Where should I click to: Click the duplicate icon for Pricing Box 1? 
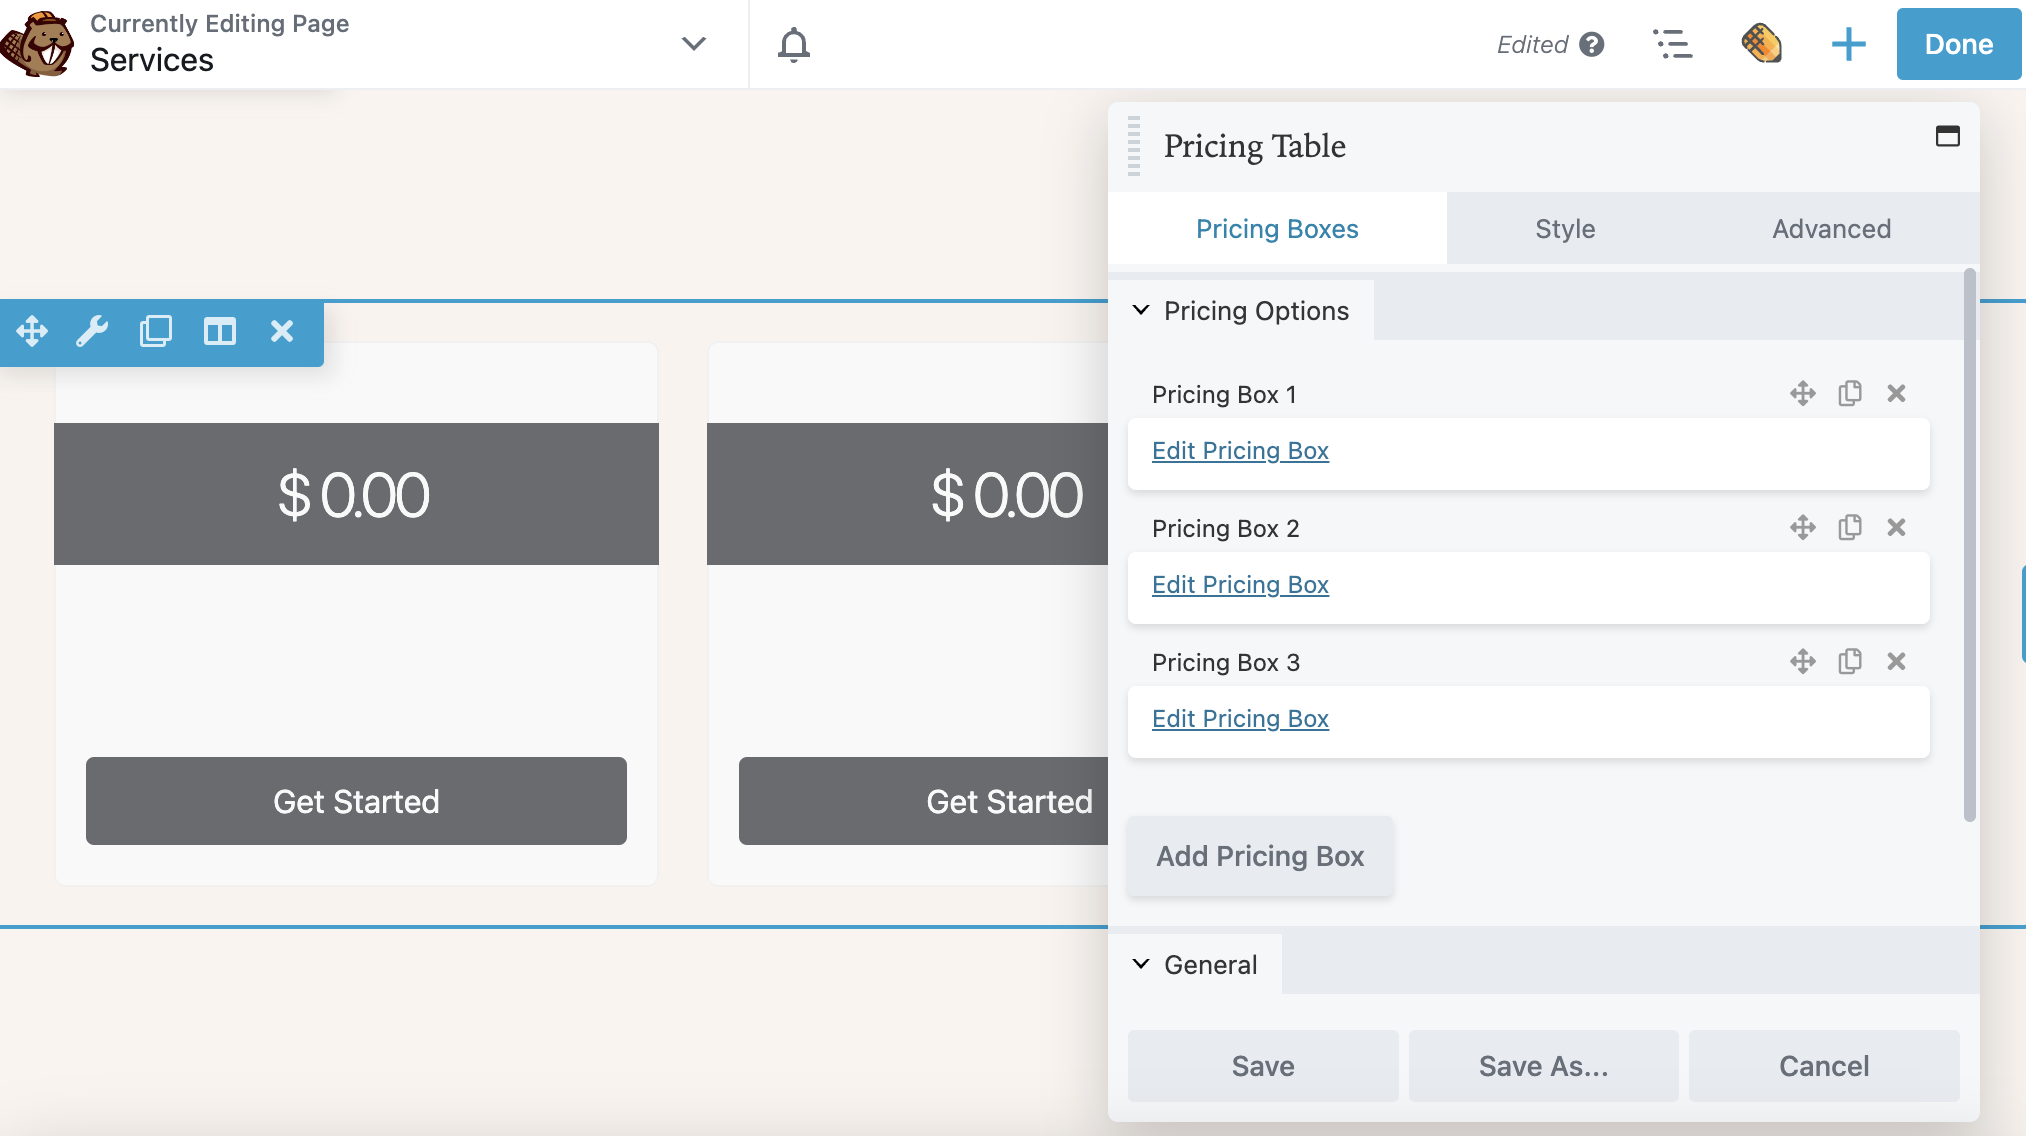click(x=1851, y=393)
